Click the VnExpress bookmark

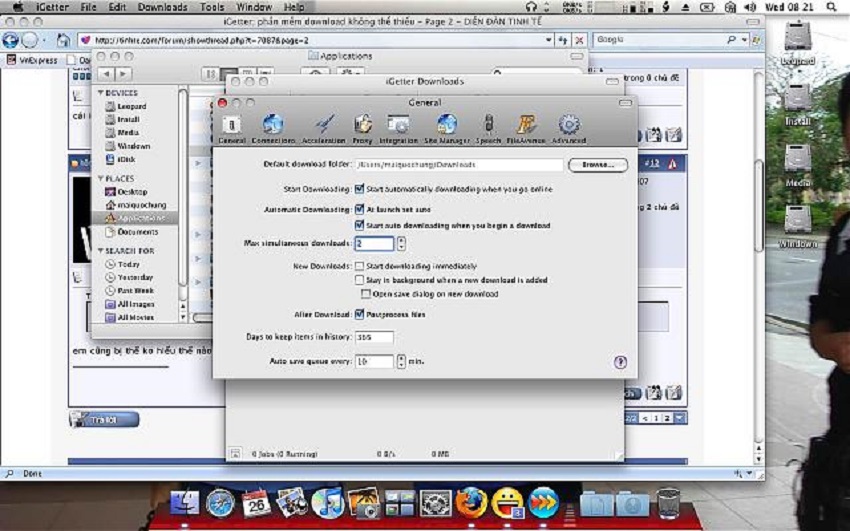[x=32, y=60]
